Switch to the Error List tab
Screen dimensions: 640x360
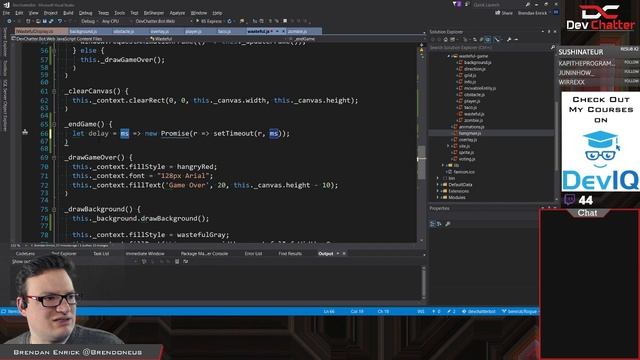[x=253, y=254]
